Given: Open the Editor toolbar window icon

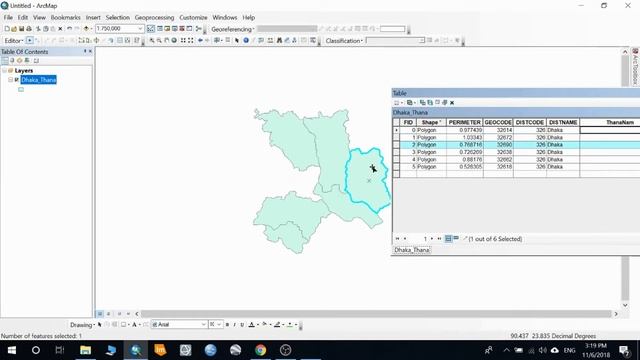Looking at the screenshot, I should pyautogui.click(x=151, y=29).
